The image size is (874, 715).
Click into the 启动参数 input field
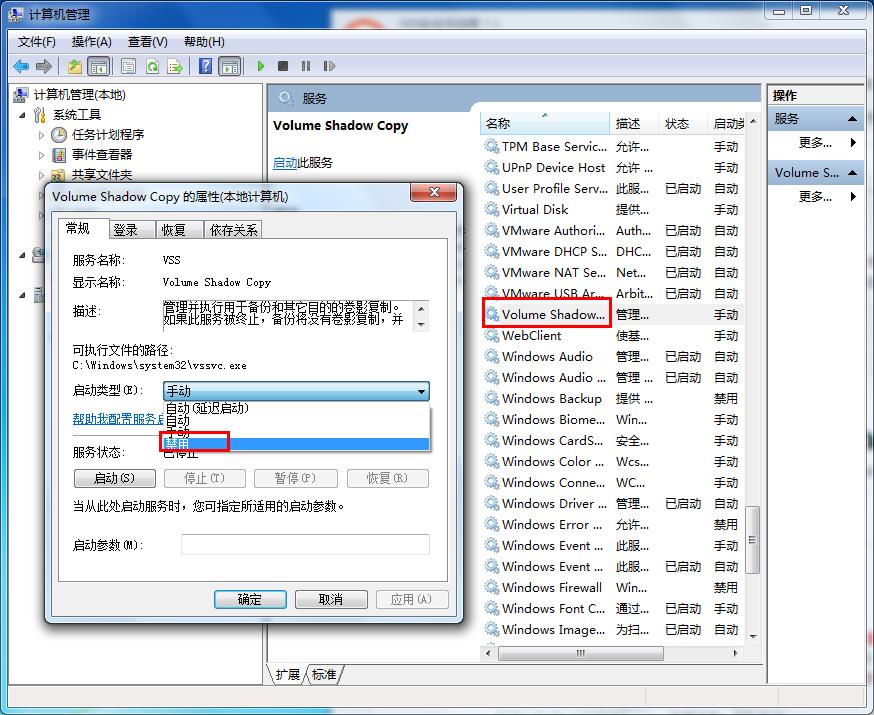click(305, 544)
